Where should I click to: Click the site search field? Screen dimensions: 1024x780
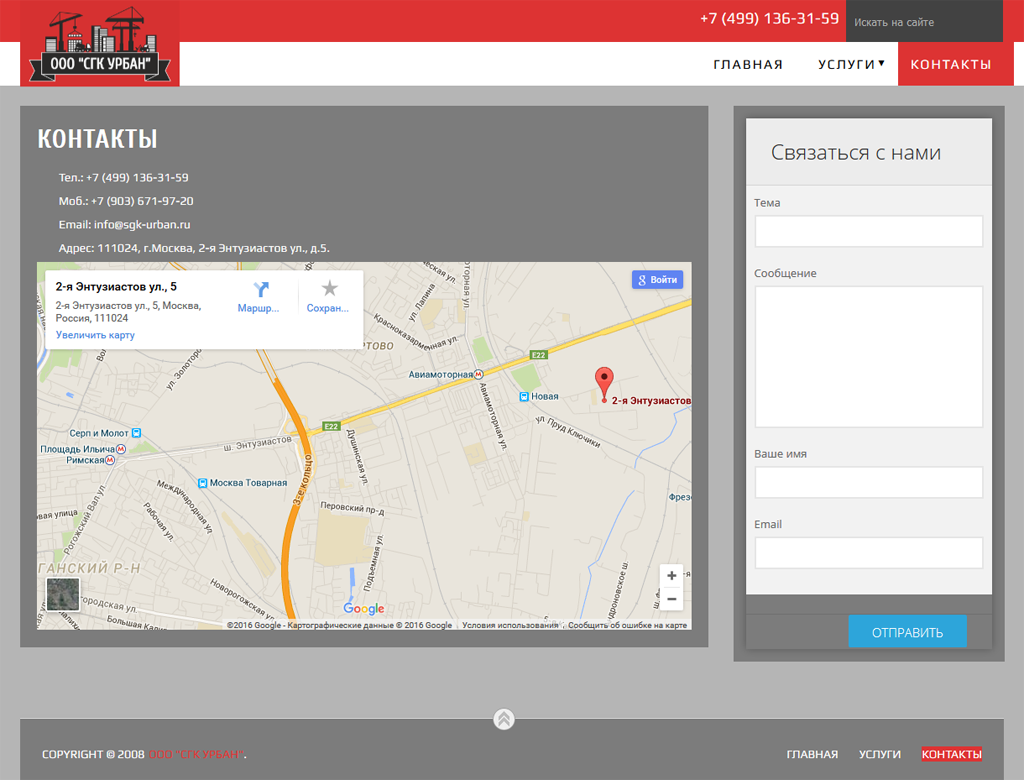(x=924, y=22)
